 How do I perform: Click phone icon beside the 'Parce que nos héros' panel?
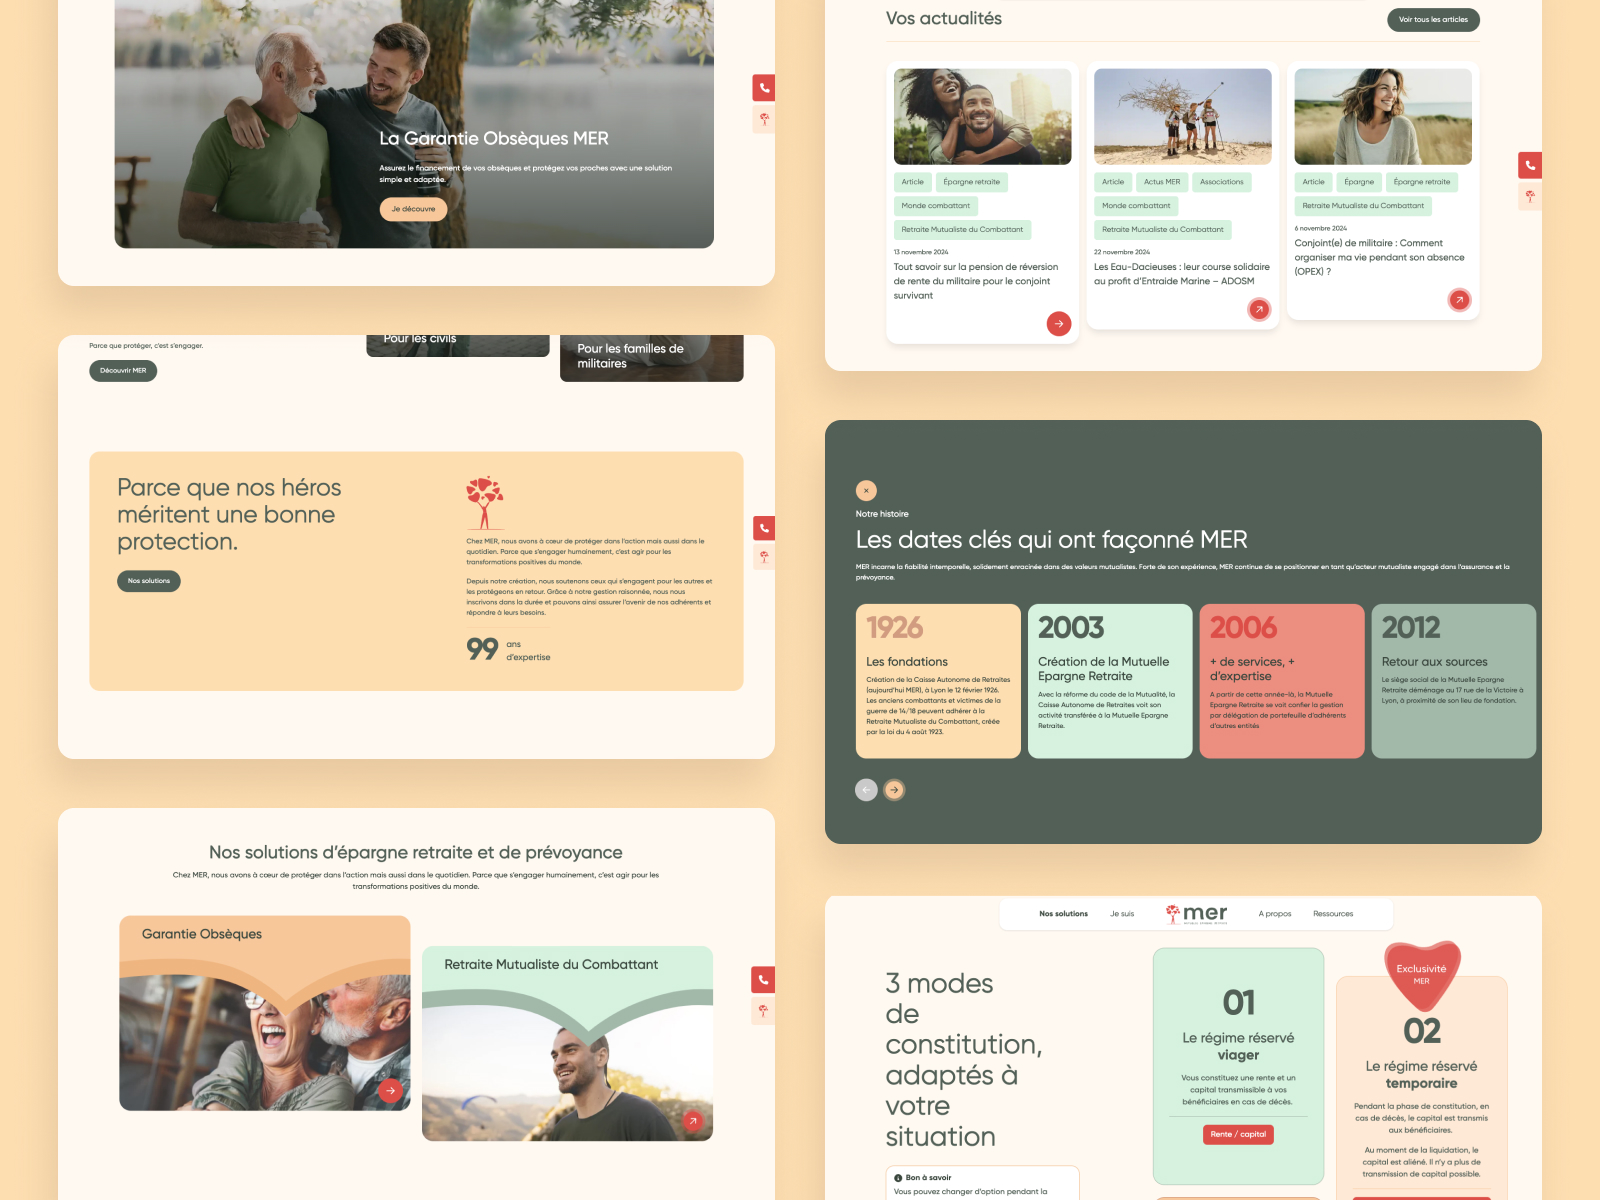(764, 528)
